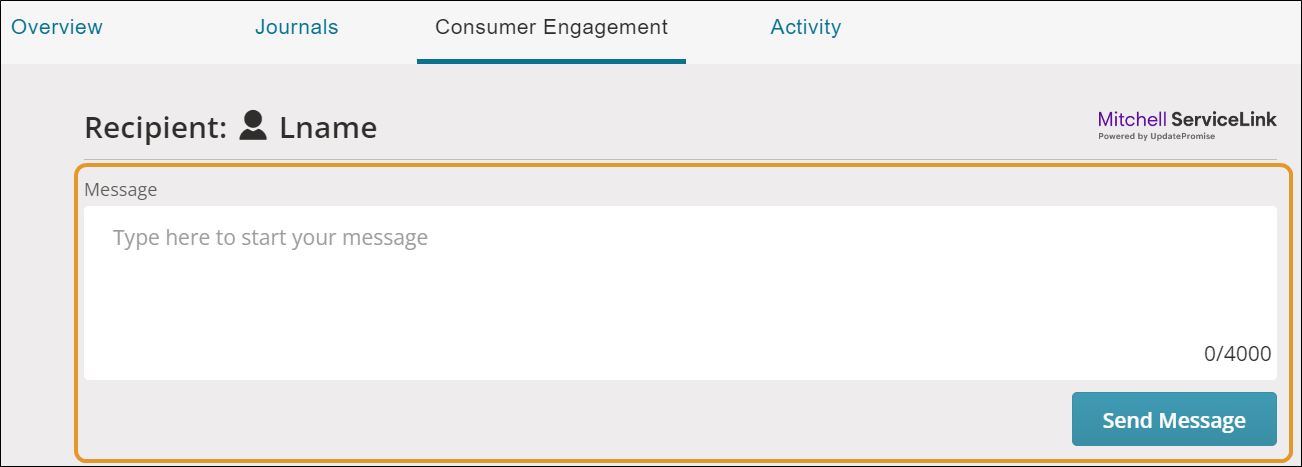This screenshot has width=1302, height=467.
Task: Click the Recipient: heading text
Action: (x=157, y=128)
